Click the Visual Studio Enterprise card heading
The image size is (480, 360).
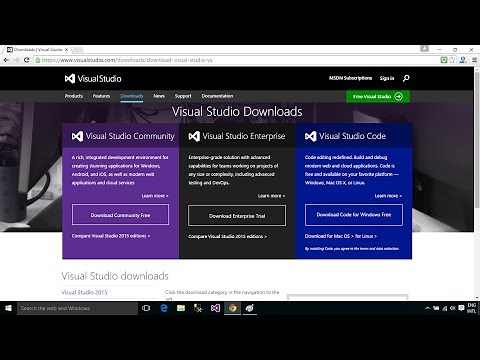(244, 136)
